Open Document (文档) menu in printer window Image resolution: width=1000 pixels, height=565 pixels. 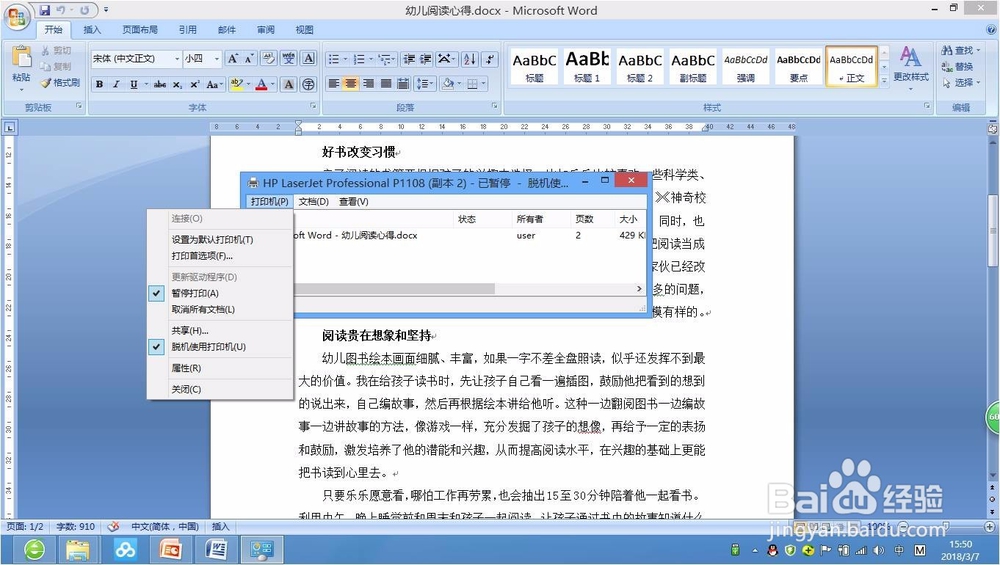point(314,202)
